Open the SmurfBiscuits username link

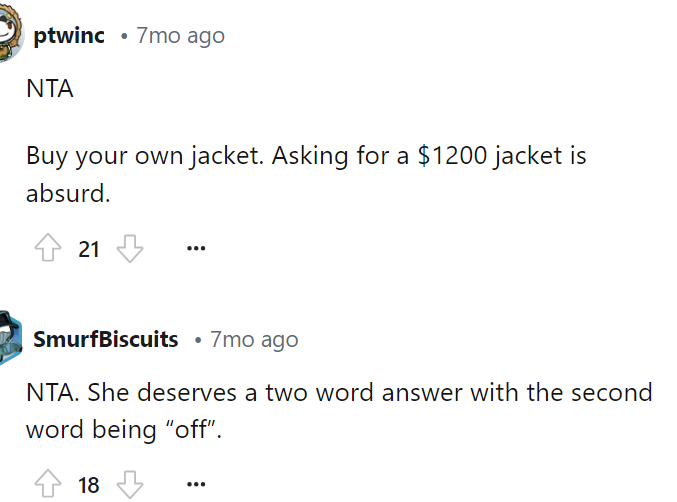point(106,339)
